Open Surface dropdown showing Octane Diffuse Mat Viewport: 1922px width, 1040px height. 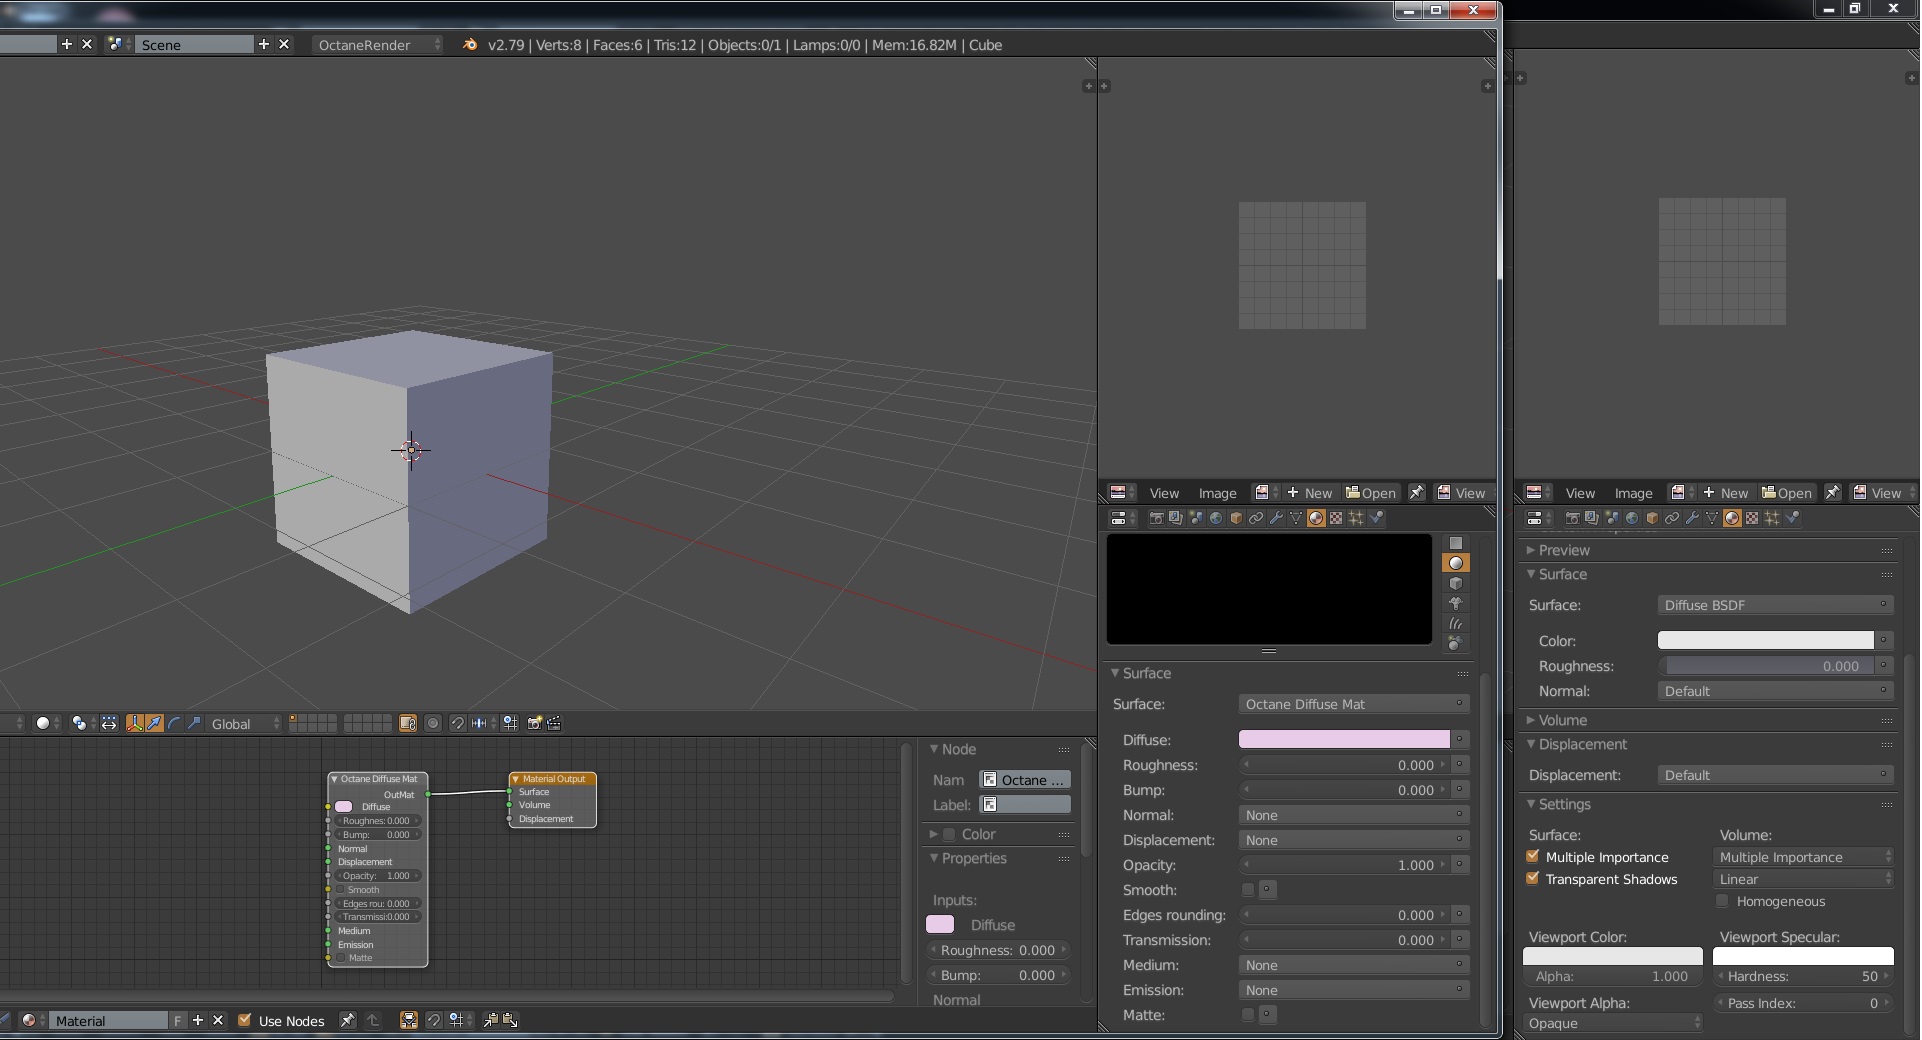[x=1354, y=704]
